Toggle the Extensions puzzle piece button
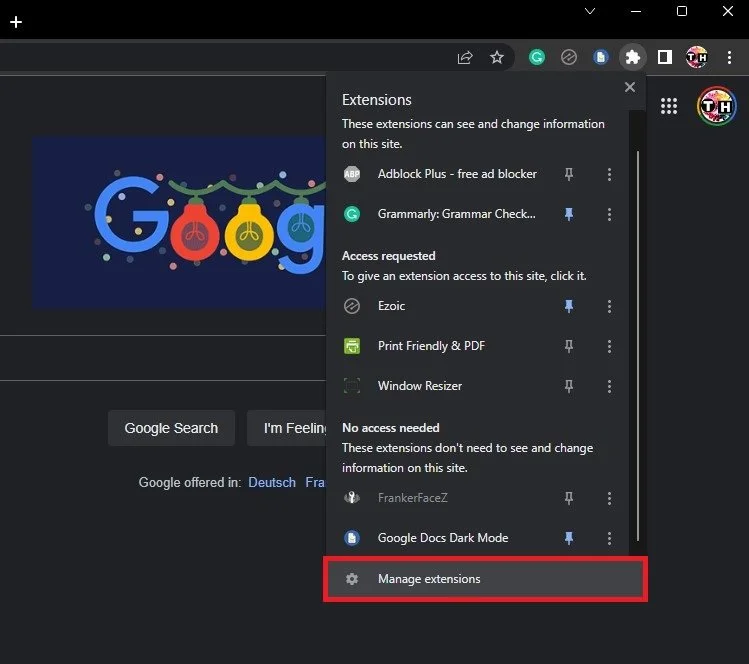 [x=632, y=57]
